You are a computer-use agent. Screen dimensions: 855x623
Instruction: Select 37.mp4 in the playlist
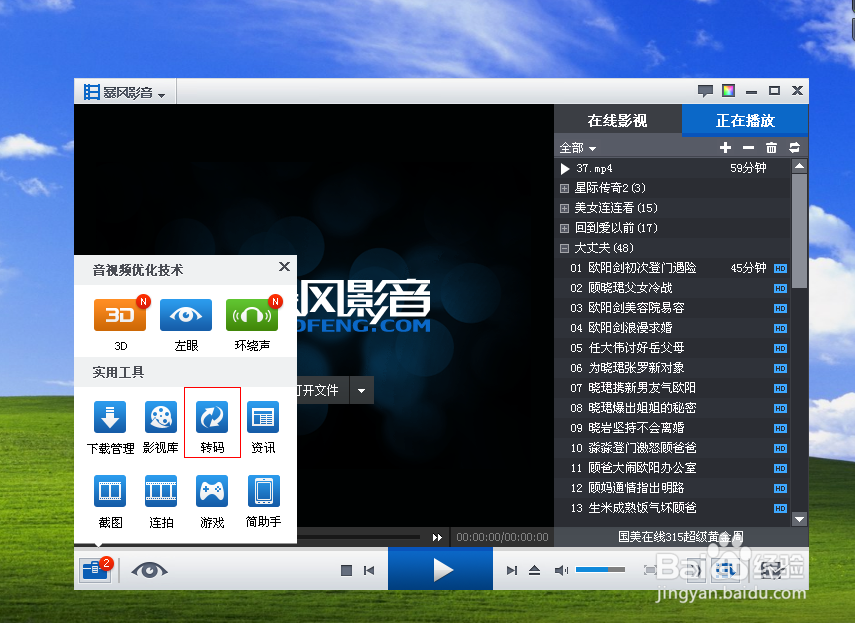coord(672,168)
